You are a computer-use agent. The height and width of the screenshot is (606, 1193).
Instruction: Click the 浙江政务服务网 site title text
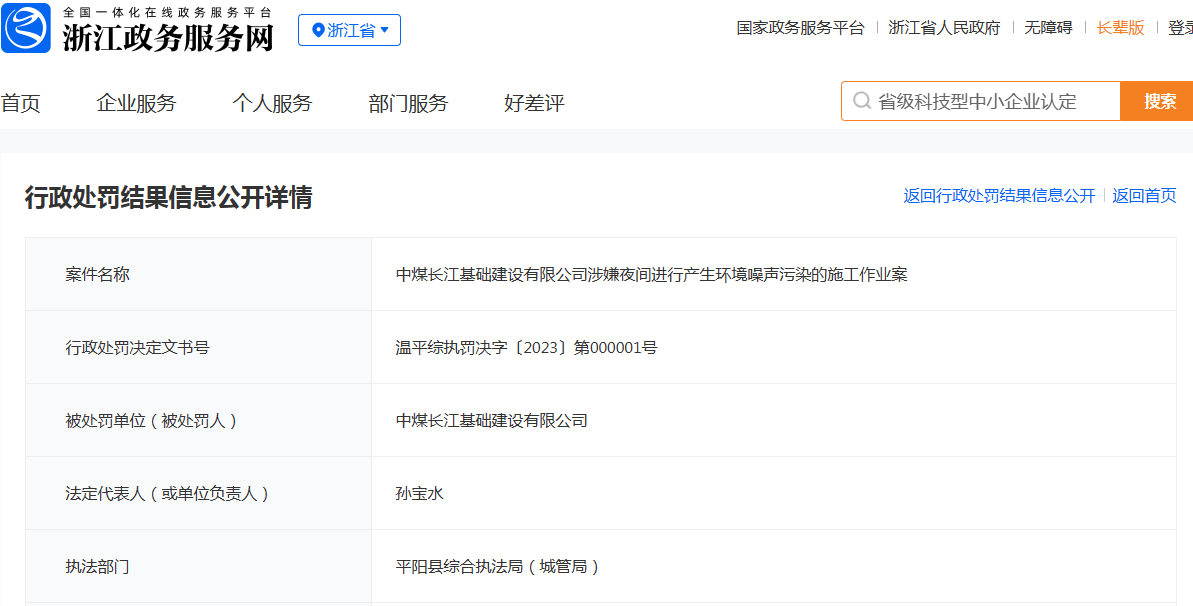click(x=168, y=37)
